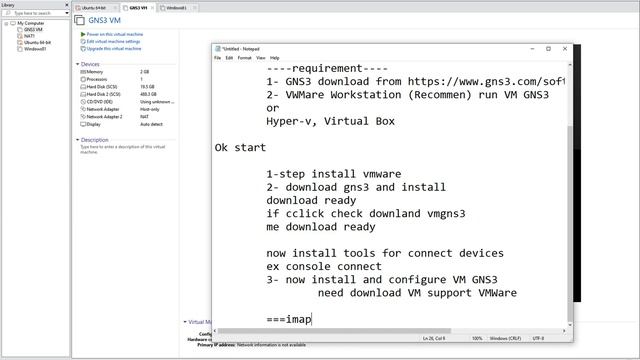
Task: Collapse the Description section
Action: pyautogui.click(x=78, y=140)
